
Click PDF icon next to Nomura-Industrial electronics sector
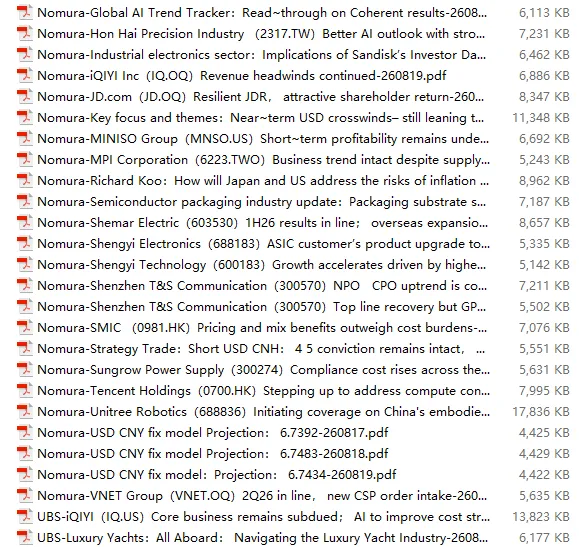tap(25, 55)
